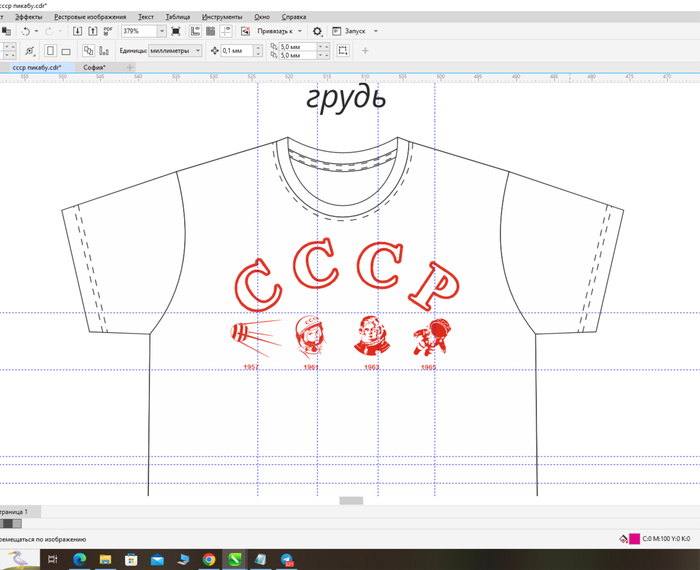Screen dimensions: 700x570
Task: Open the units dropdown showing миллиметры
Action: point(175,51)
